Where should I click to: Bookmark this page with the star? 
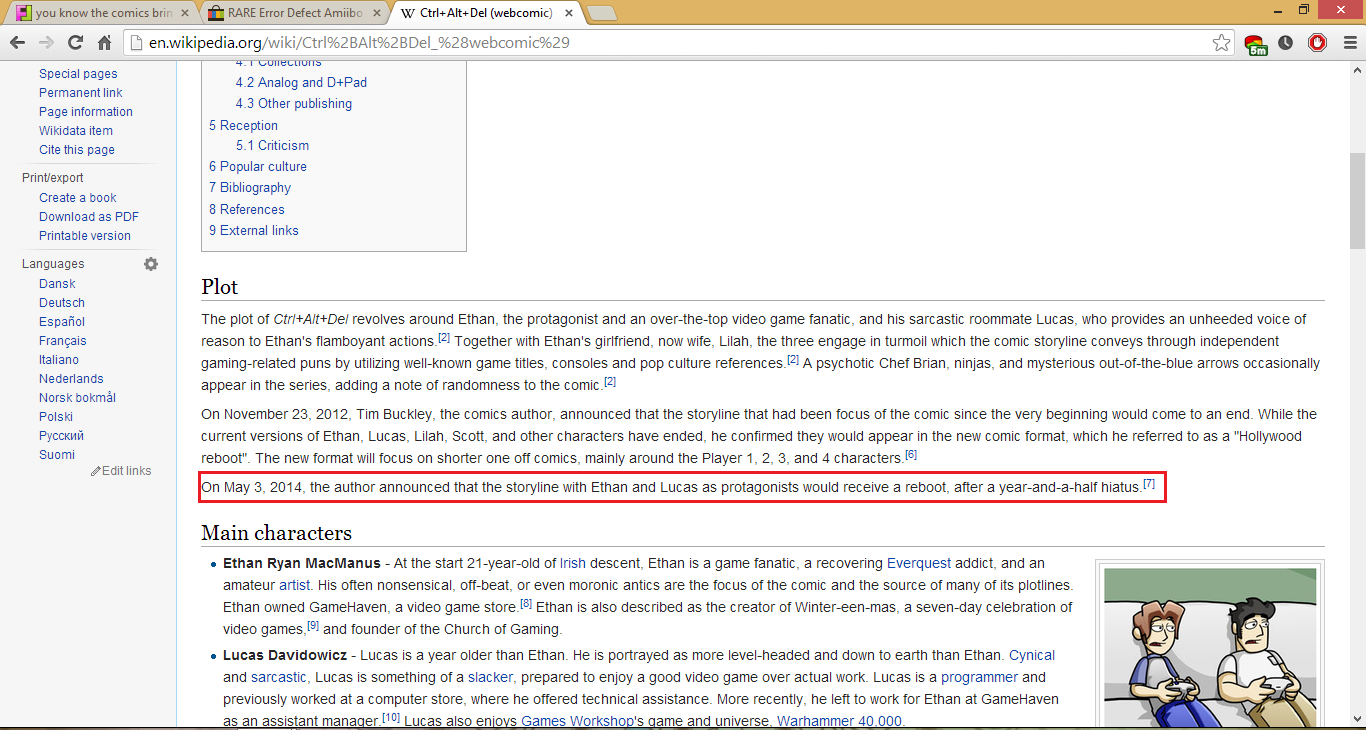1221,43
